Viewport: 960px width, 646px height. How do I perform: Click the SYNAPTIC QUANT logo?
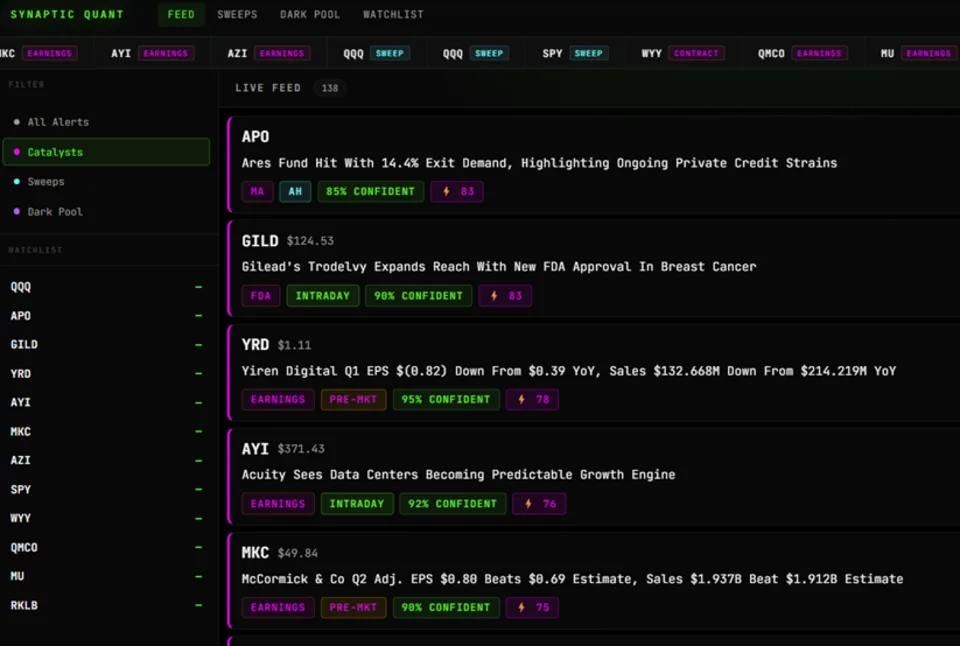point(67,14)
